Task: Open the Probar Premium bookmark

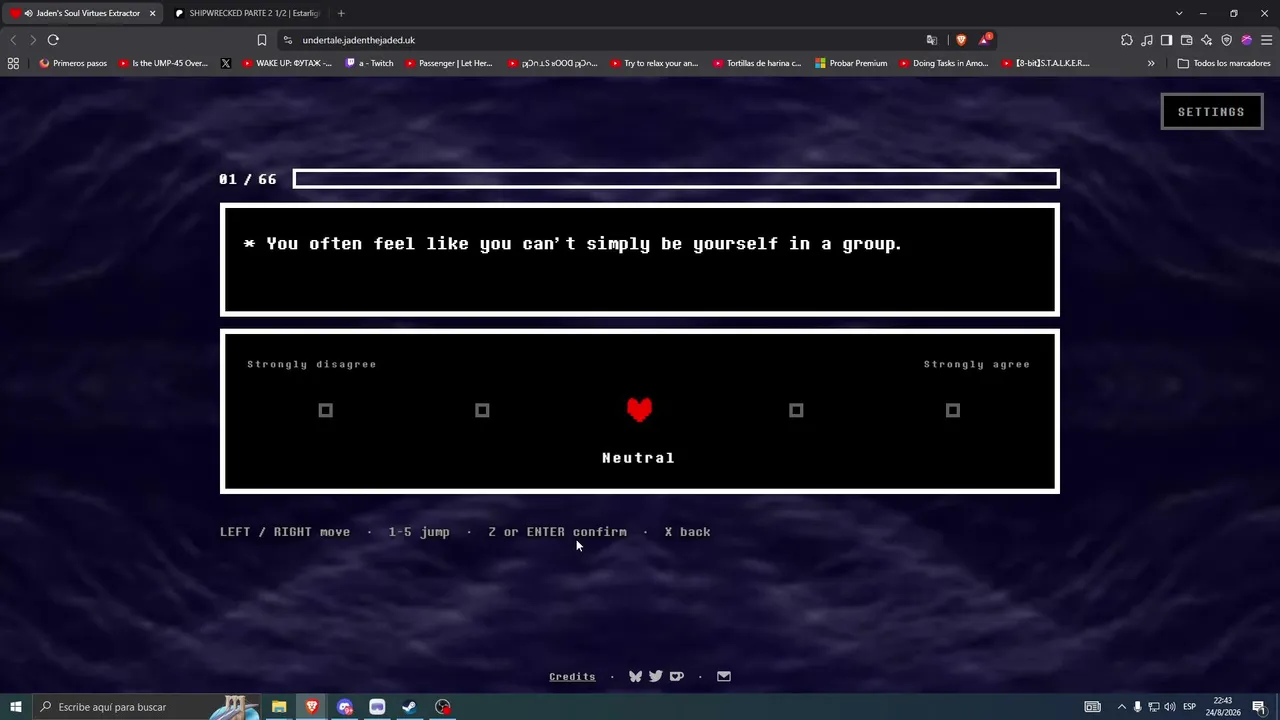Action: 851,63
